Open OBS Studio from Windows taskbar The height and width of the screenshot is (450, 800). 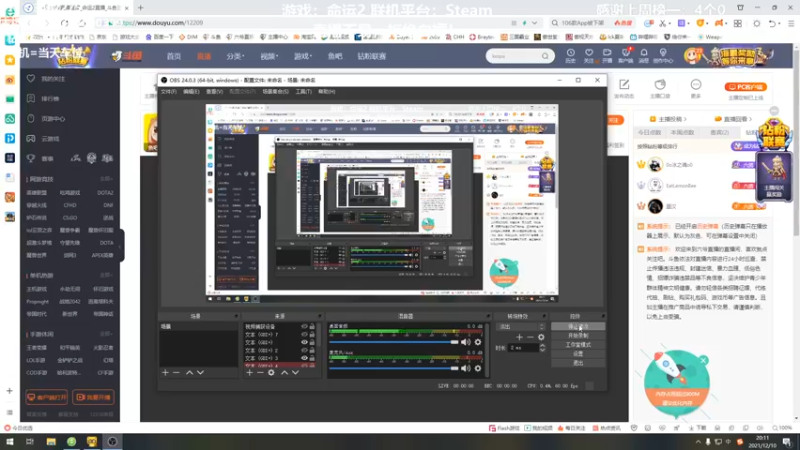pyautogui.click(x=112, y=441)
